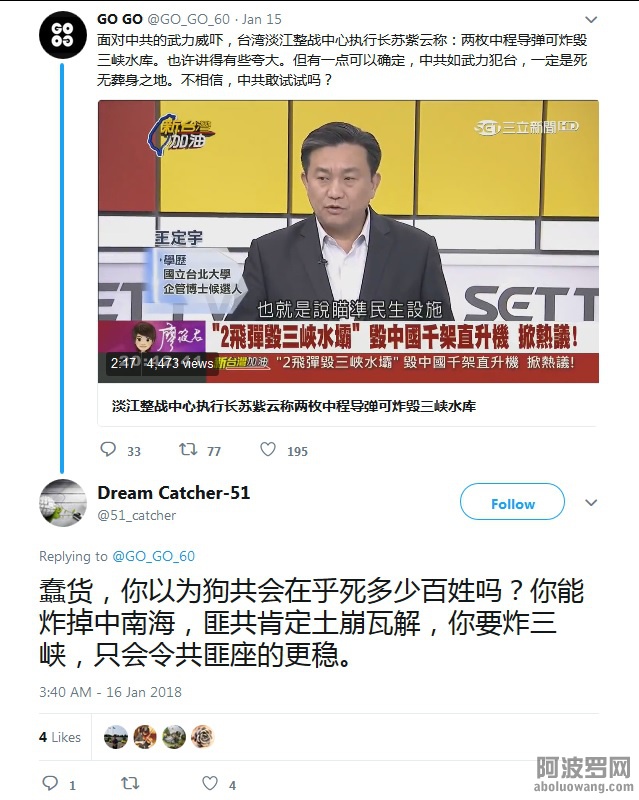The width and height of the screenshot is (639, 800).
Task: Open the video card title about 淡江整战中心
Action: (294, 406)
